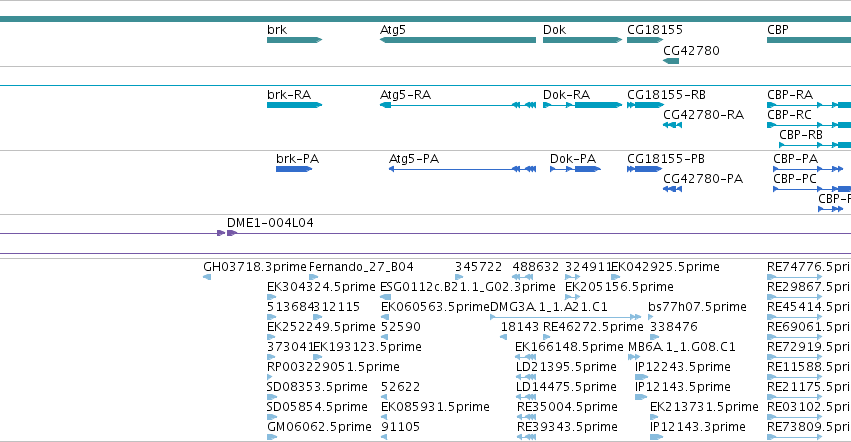Screen dimensions: 851x442
Task: Open the CG42780 gene label
Action: 691,50
